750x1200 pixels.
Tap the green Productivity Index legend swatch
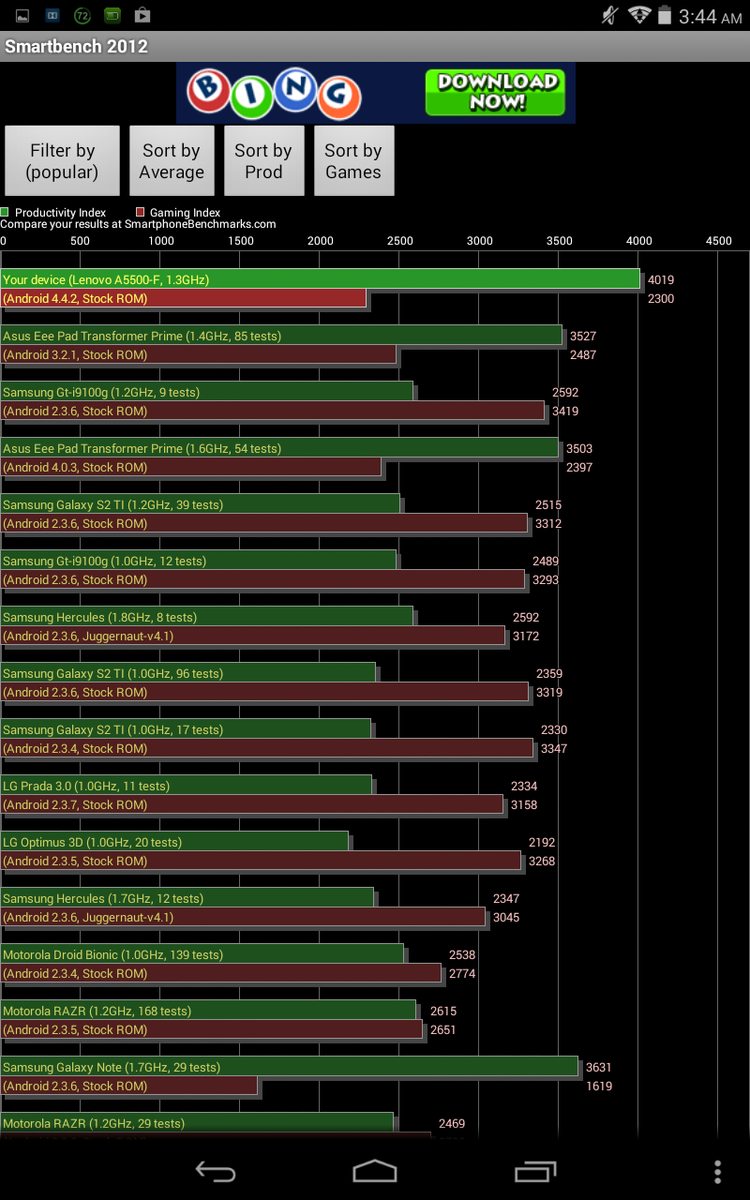click(x=5, y=212)
